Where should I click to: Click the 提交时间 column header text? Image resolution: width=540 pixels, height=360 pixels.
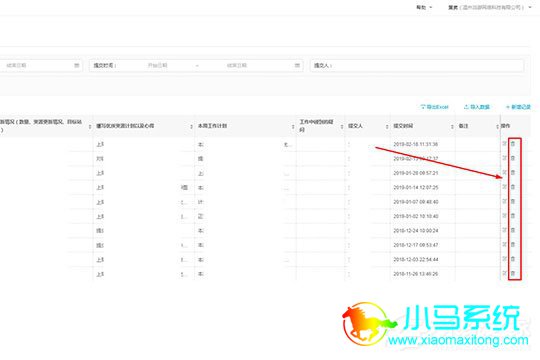pos(403,126)
